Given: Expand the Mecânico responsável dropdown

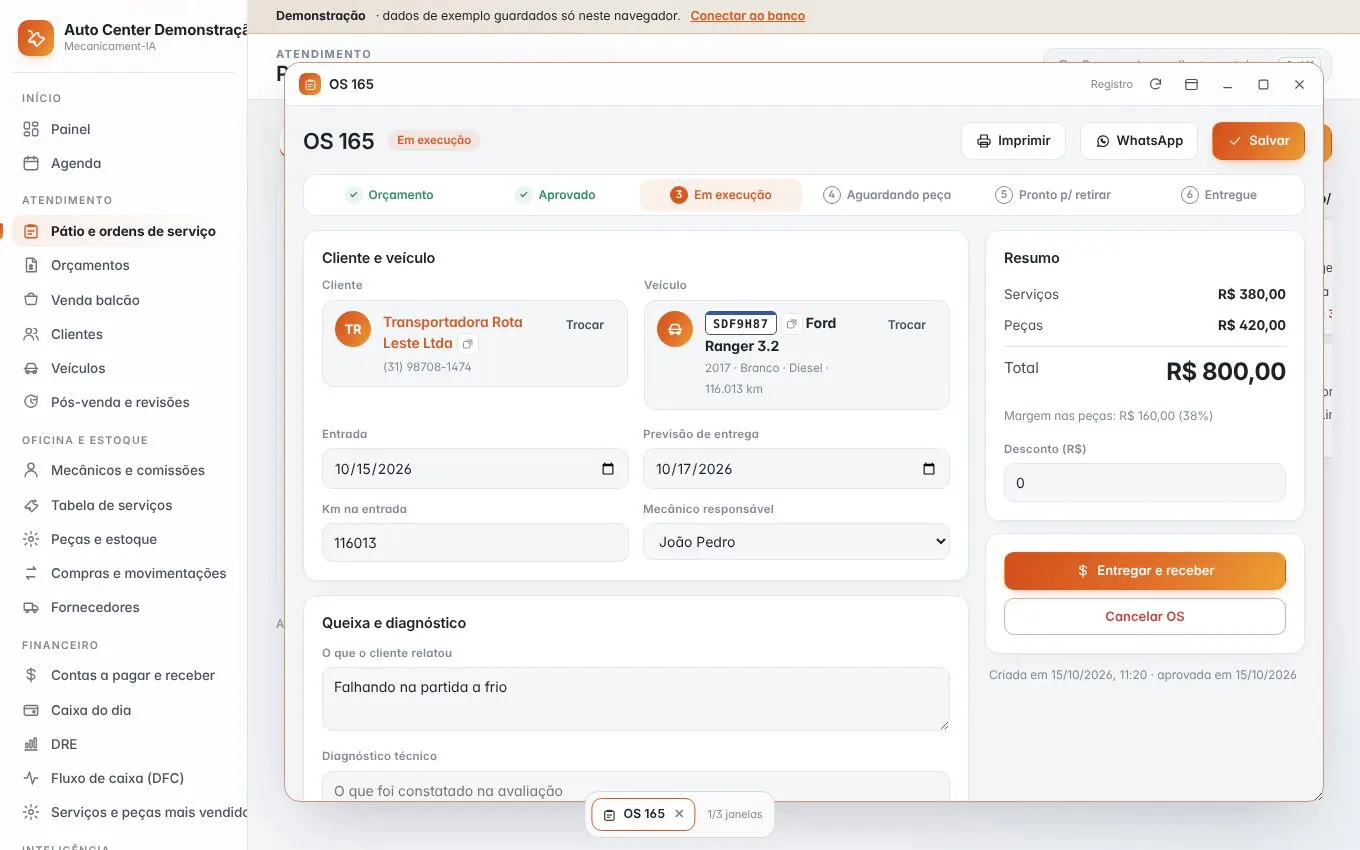Looking at the screenshot, I should tap(796, 542).
